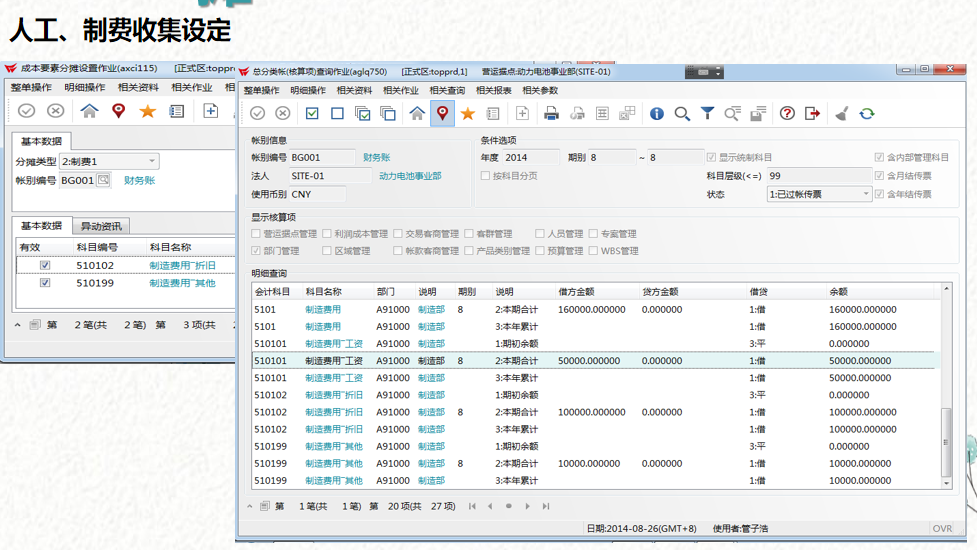Click the printer icon in agIq750 toolbar
This screenshot has width=977, height=550.
pyautogui.click(x=551, y=114)
